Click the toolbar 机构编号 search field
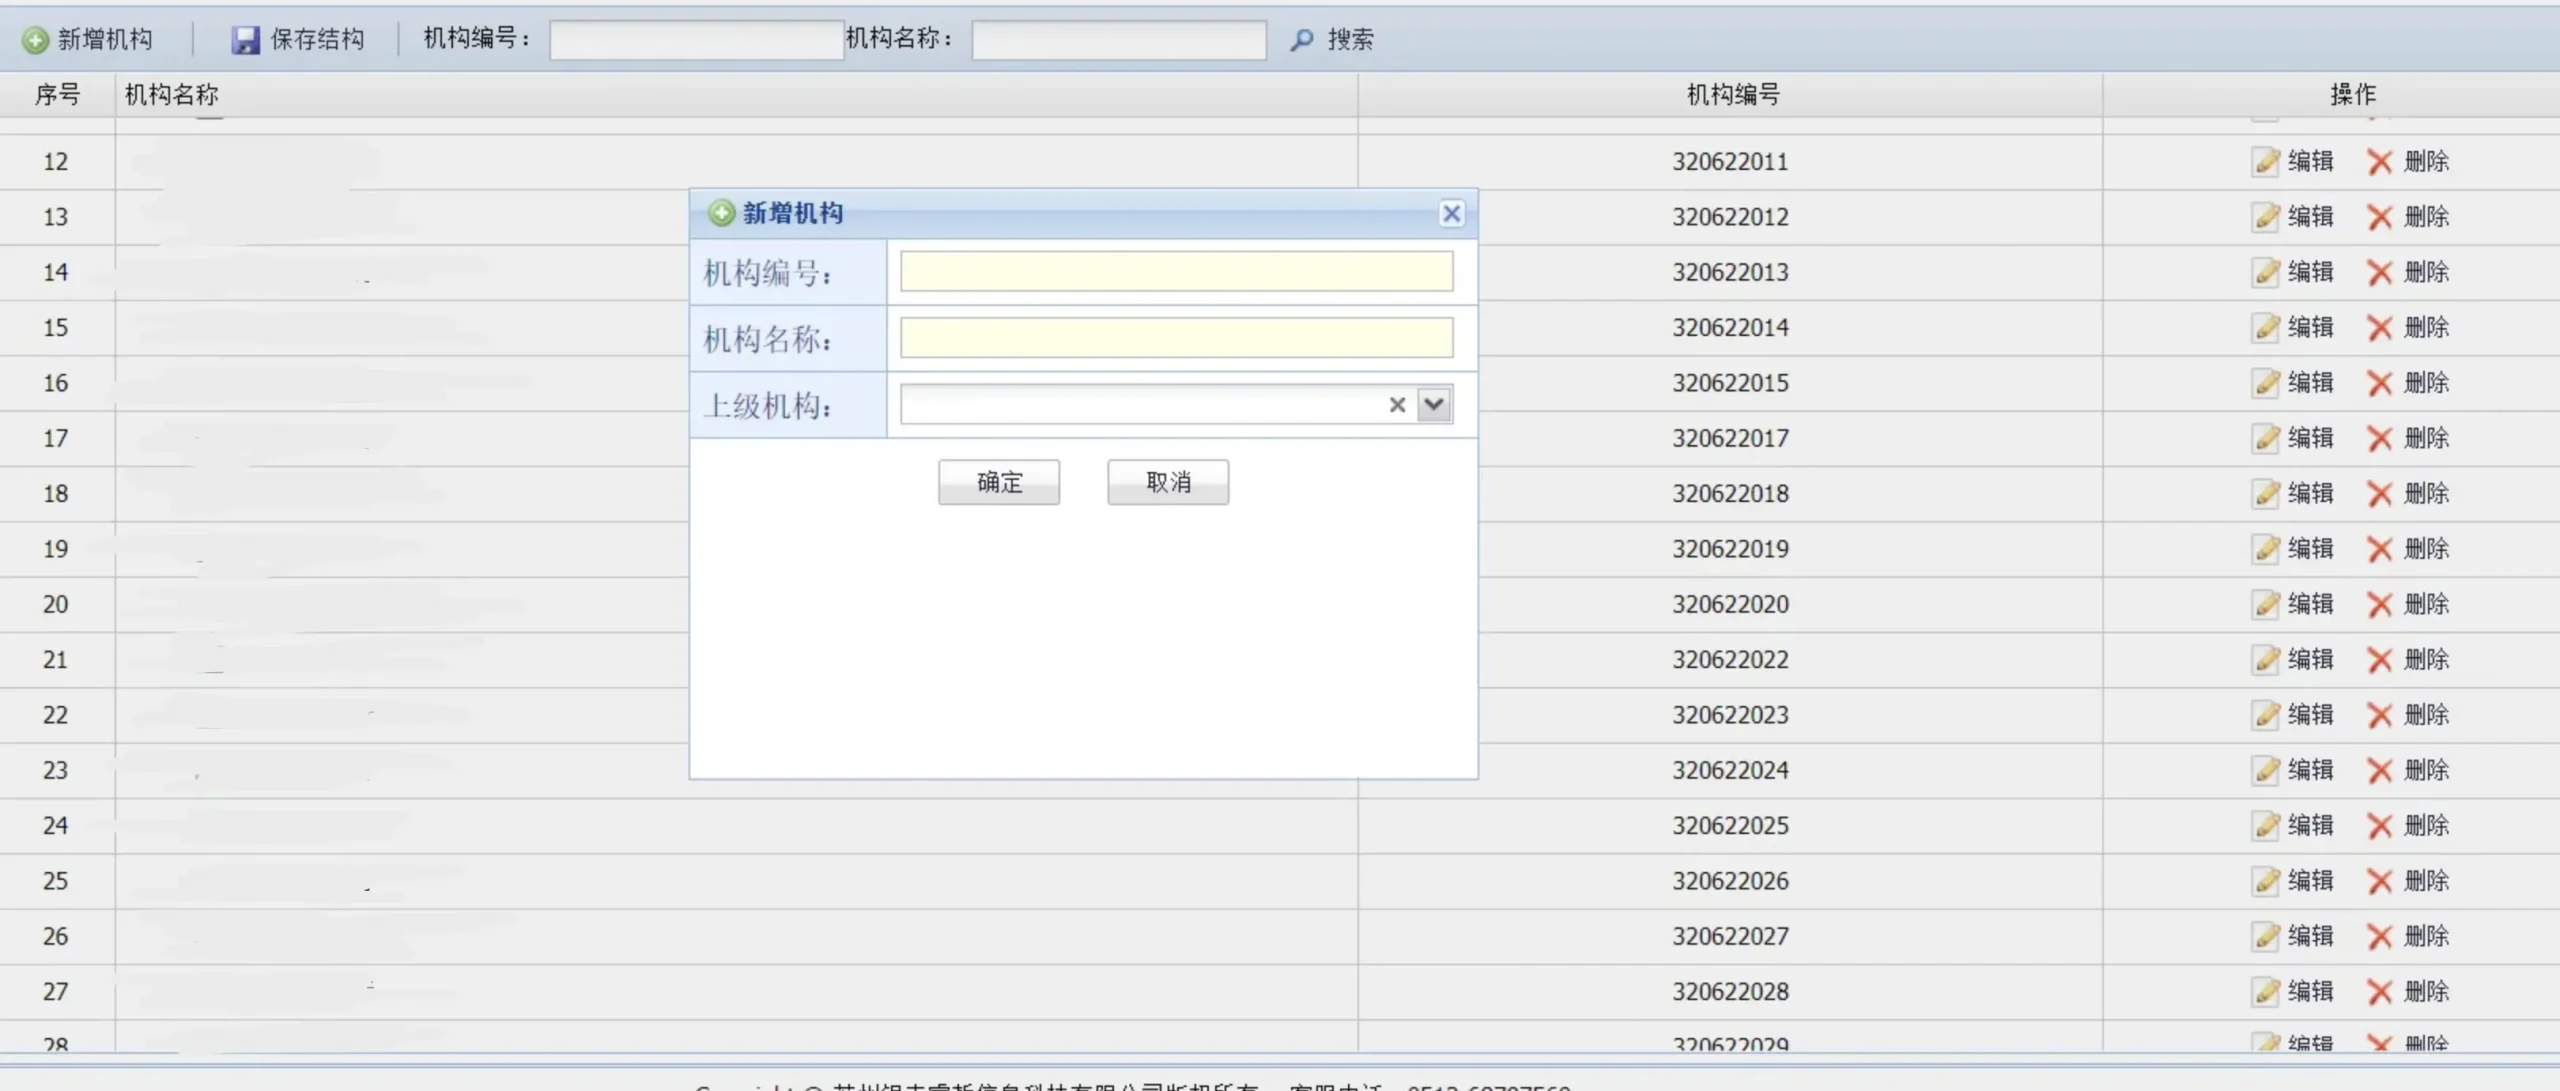The height and width of the screenshot is (1091, 2560). (x=696, y=40)
